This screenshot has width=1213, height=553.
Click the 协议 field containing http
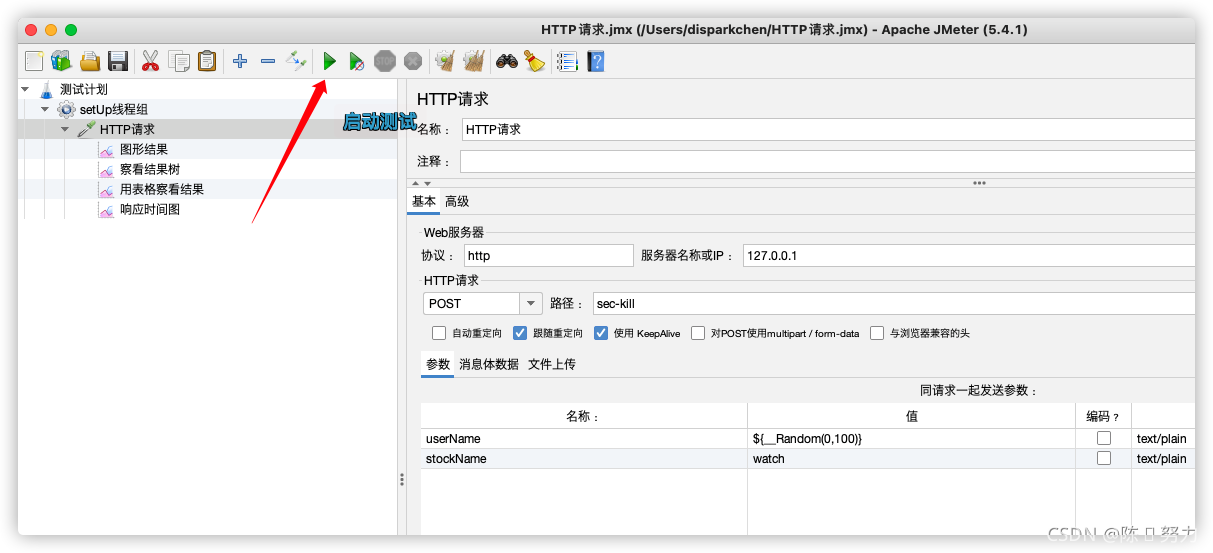click(548, 255)
